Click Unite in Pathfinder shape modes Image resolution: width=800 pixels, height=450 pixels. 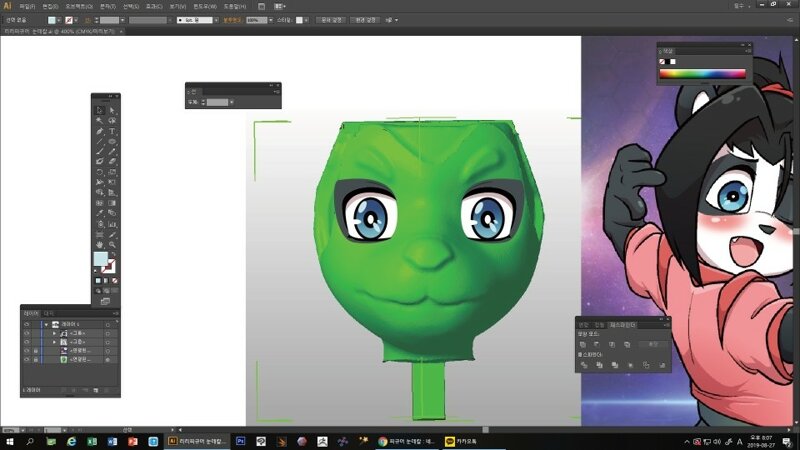[x=583, y=344]
